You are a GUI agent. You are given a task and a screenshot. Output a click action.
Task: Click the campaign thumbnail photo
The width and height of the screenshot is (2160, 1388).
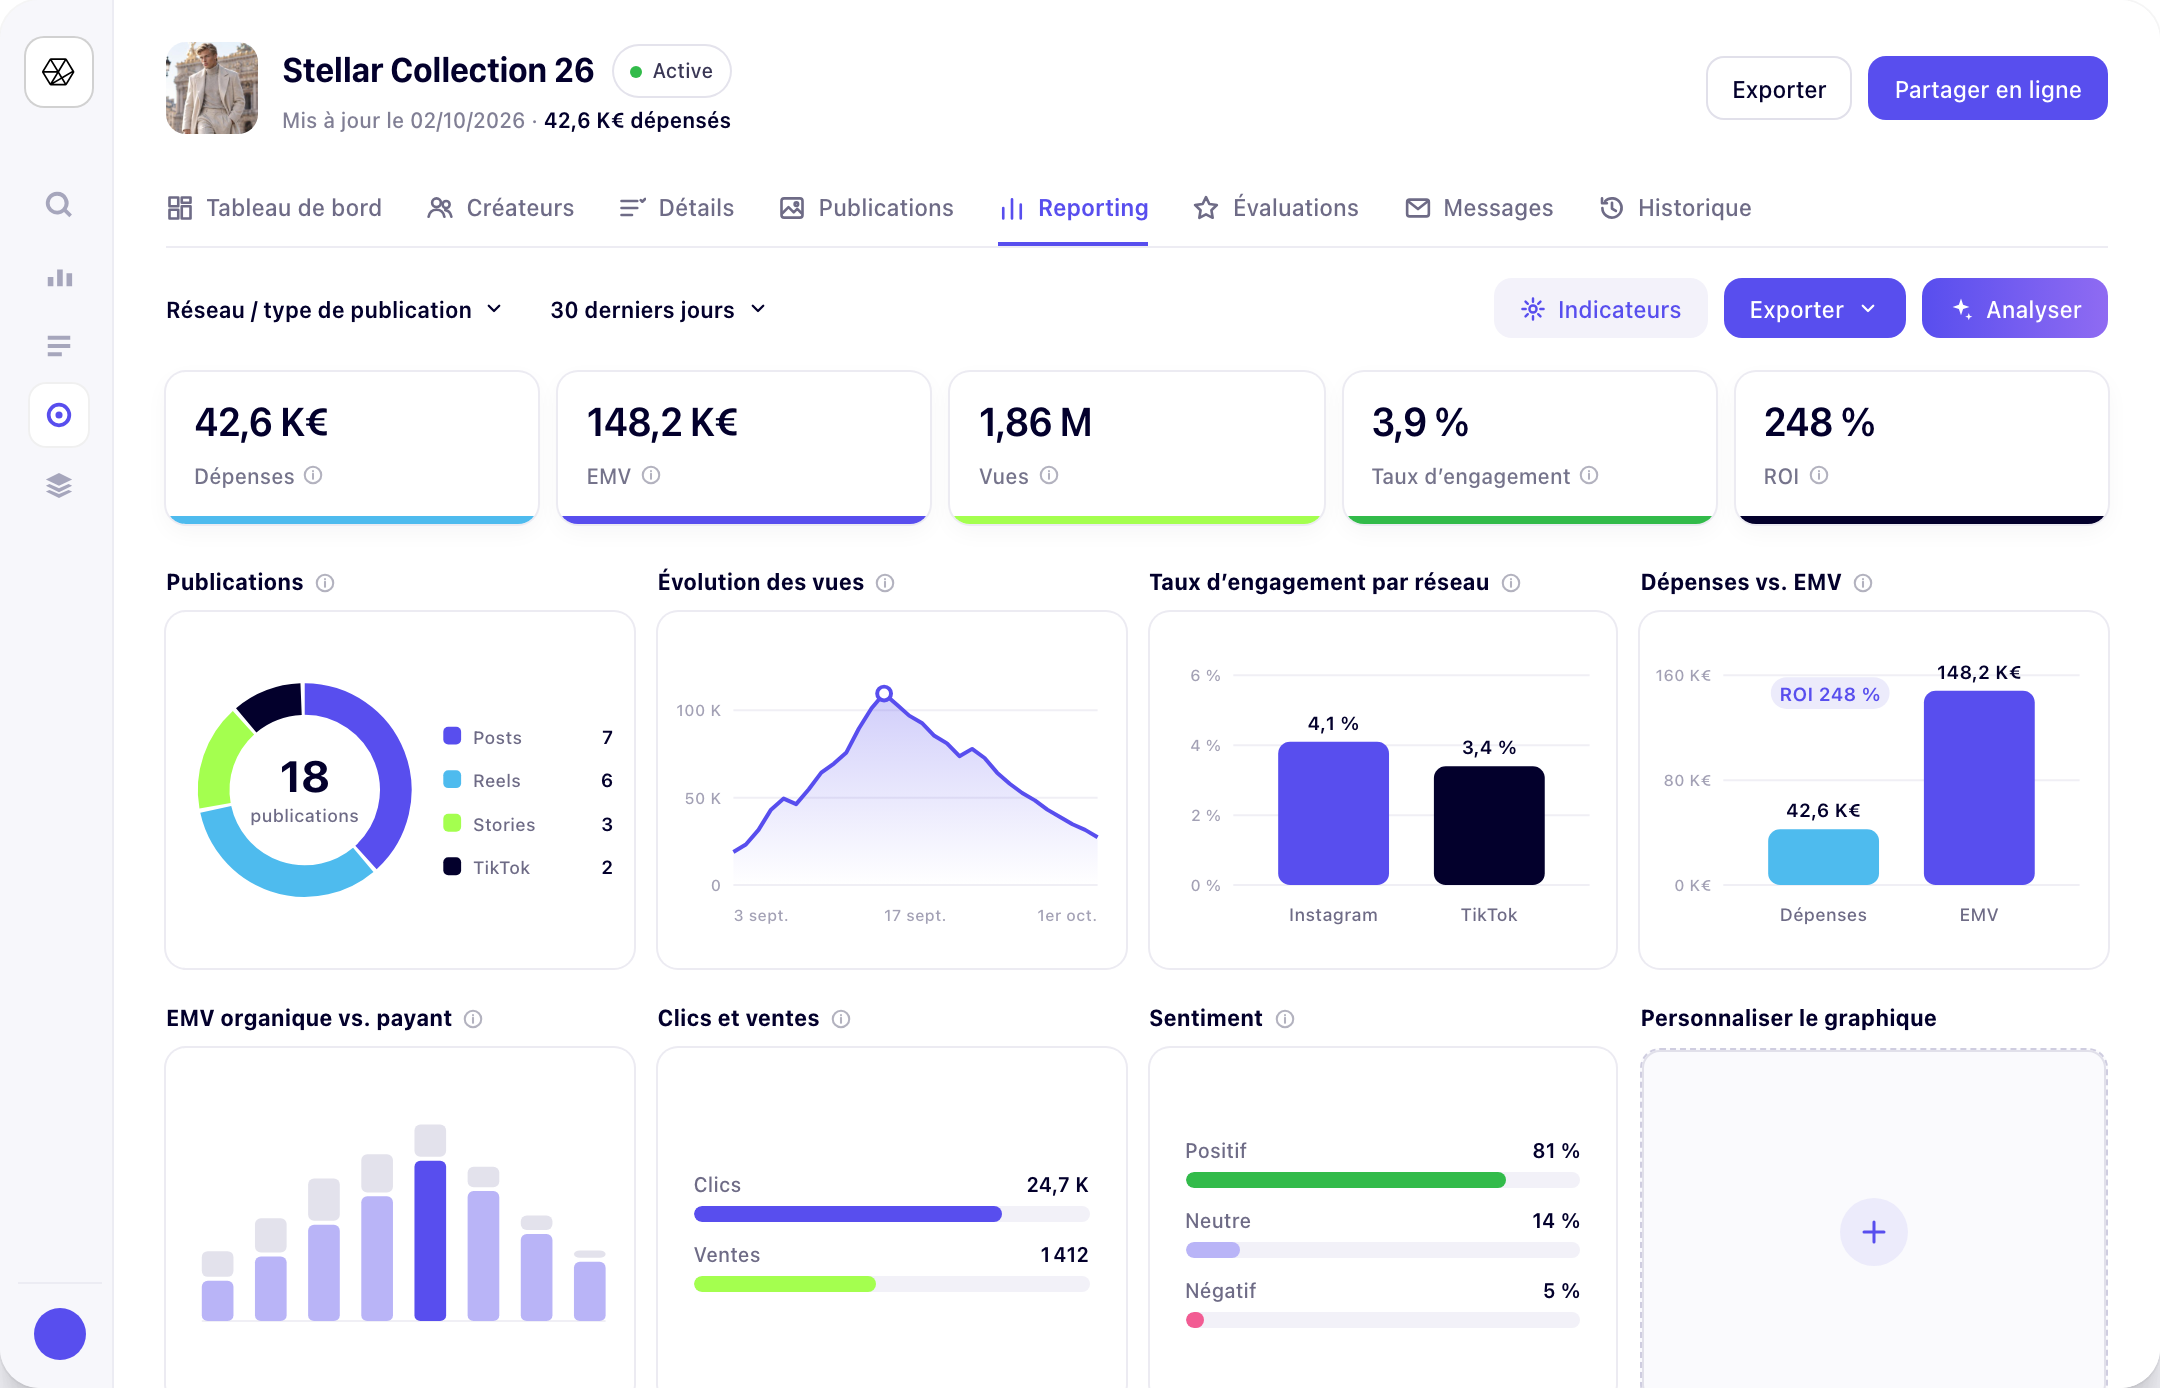(x=212, y=88)
